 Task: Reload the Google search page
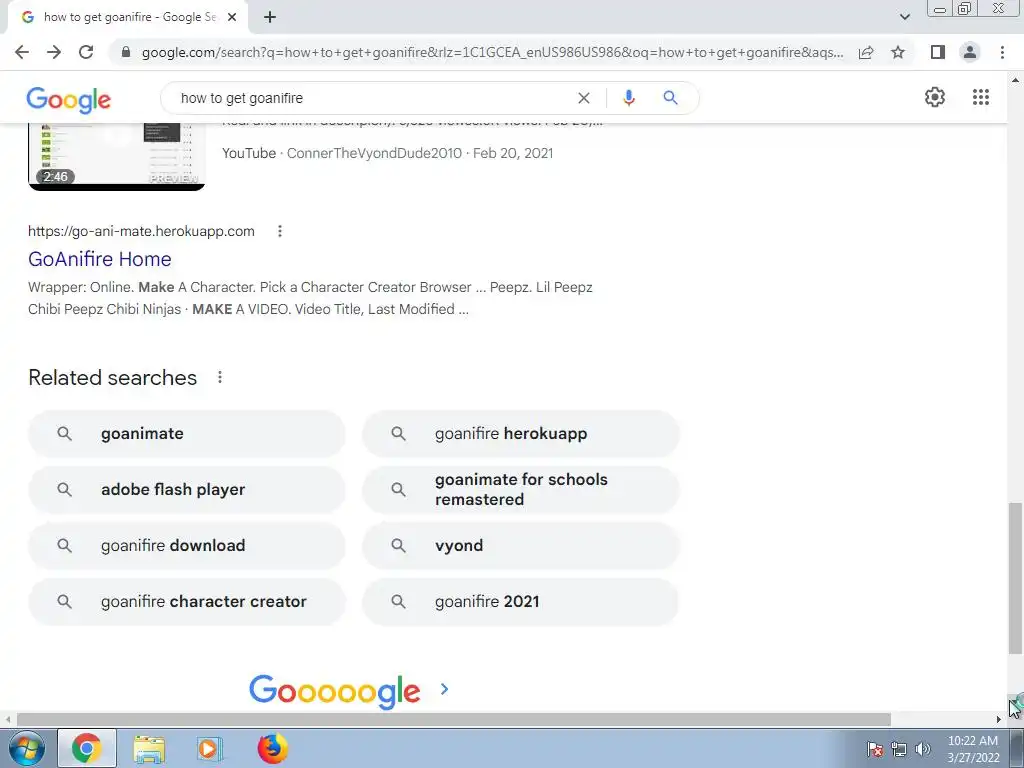coord(86,52)
